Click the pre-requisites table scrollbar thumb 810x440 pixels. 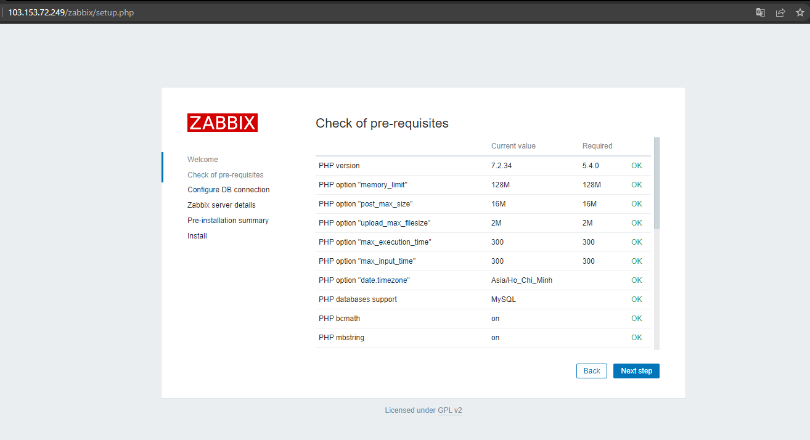(x=657, y=183)
